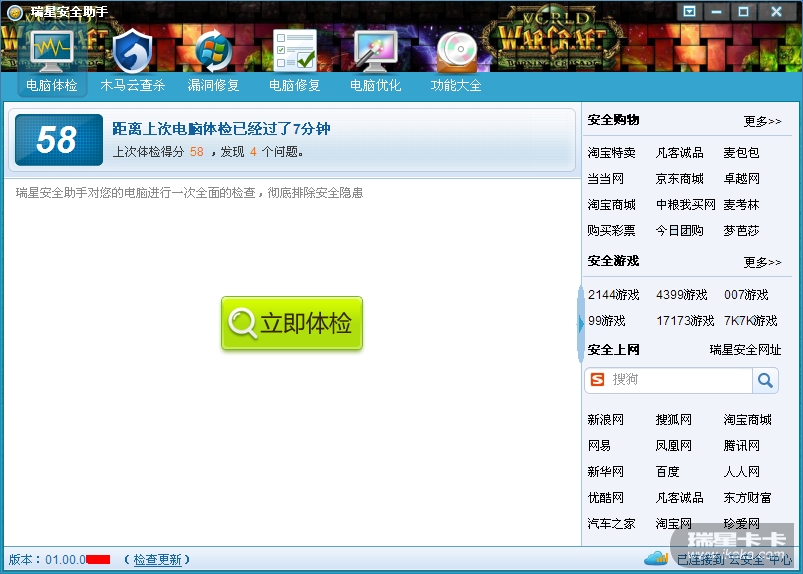This screenshot has height=574, width=803.
Task: Open the 007游戏 link
Action: (746, 295)
